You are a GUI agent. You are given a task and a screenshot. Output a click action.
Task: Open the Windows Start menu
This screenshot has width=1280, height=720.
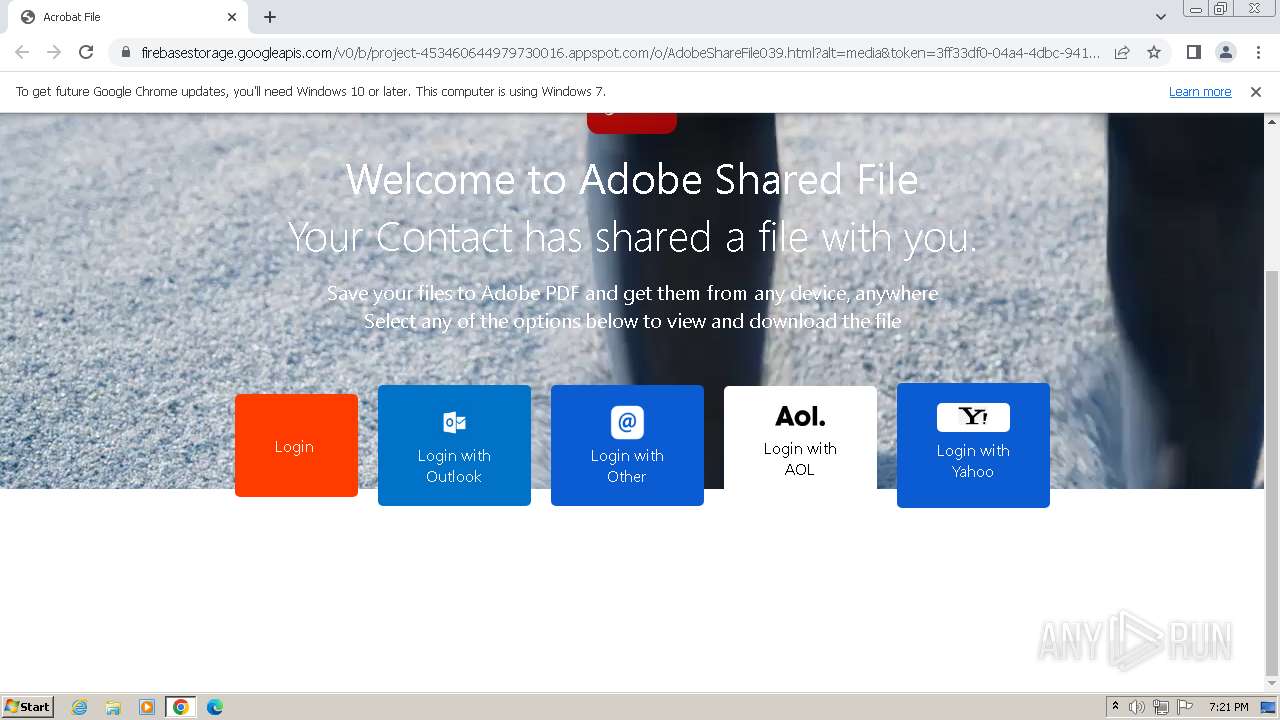27,707
